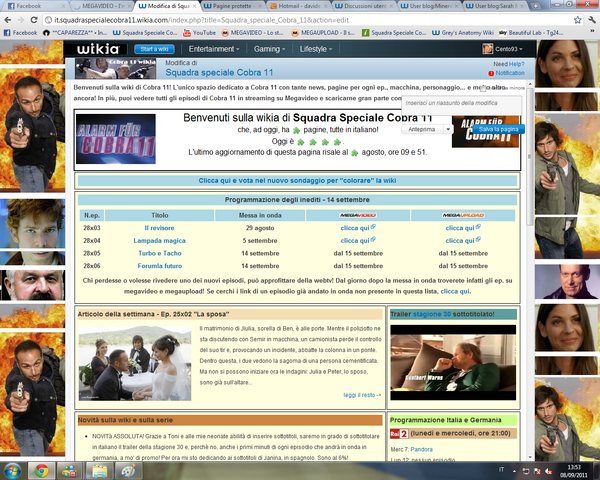Click the stagione 30 trailer video thumbnail
Screen dimensions: 600x480
pos(453,362)
